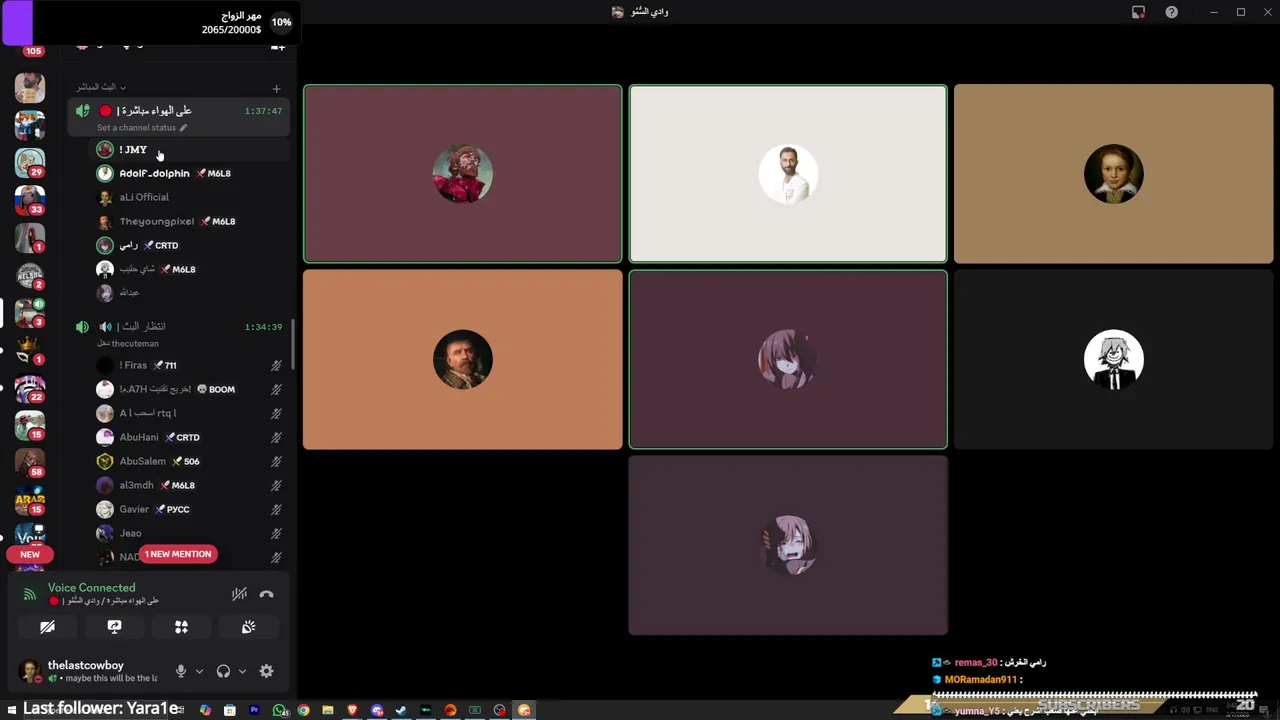Image resolution: width=1280 pixels, height=720 pixels.
Task: Select AbuHani in waiting channel
Action: tap(190, 437)
